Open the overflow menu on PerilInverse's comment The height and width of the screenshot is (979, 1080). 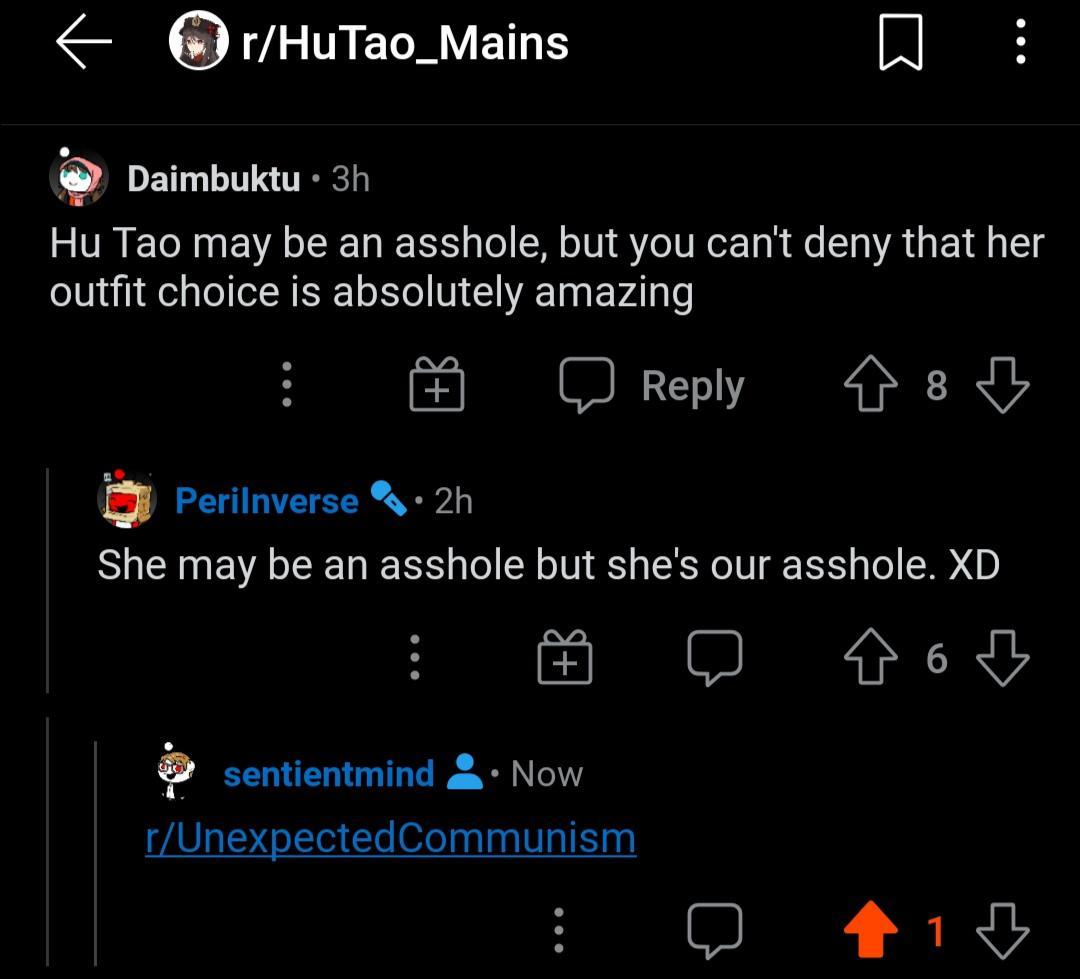coord(416,657)
